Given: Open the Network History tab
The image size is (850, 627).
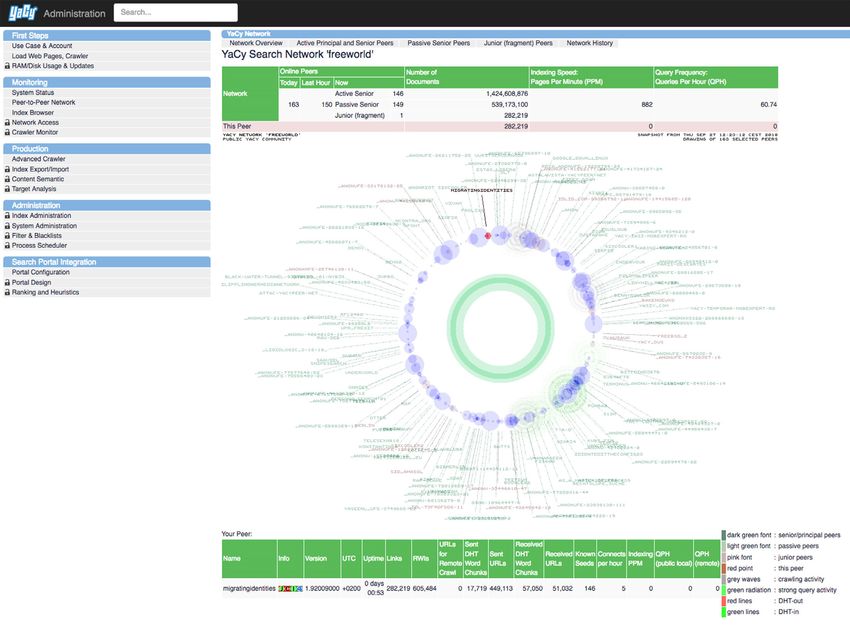Looking at the screenshot, I should coord(590,43).
